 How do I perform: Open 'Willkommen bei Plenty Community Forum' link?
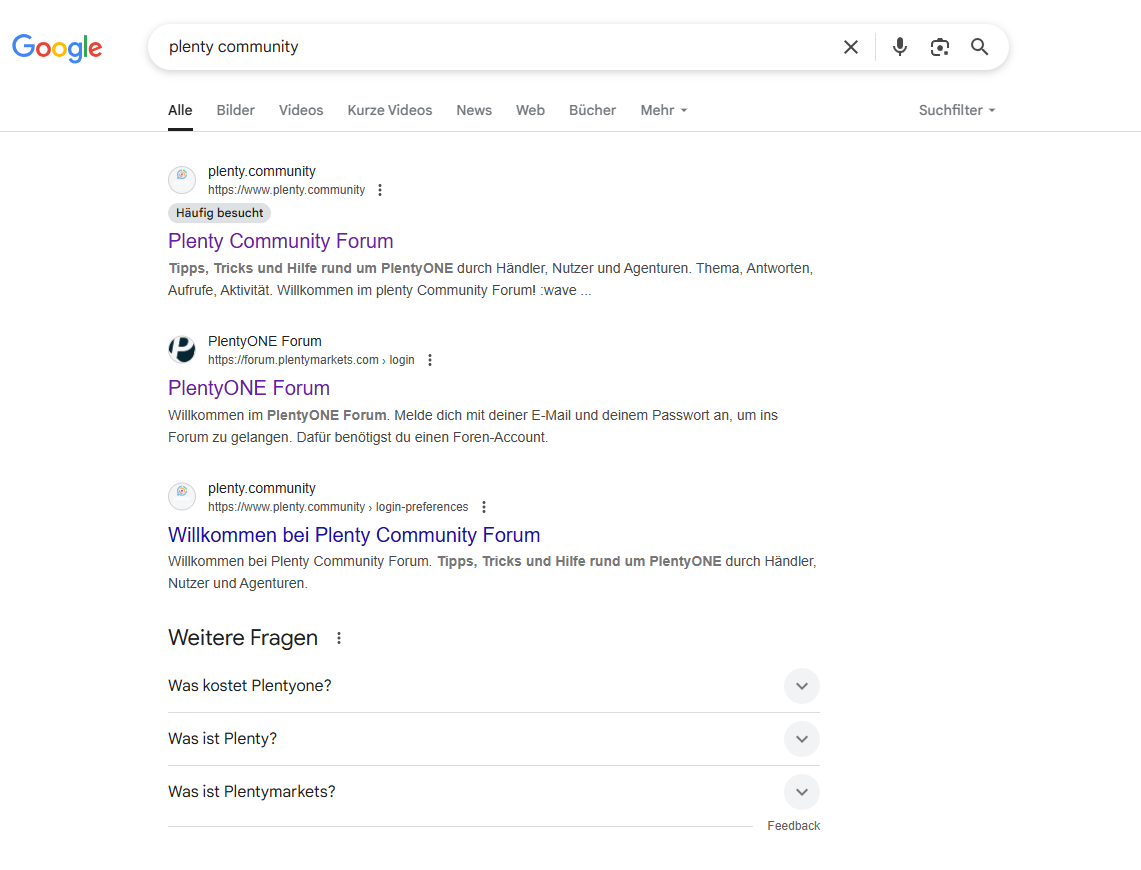[x=354, y=535]
